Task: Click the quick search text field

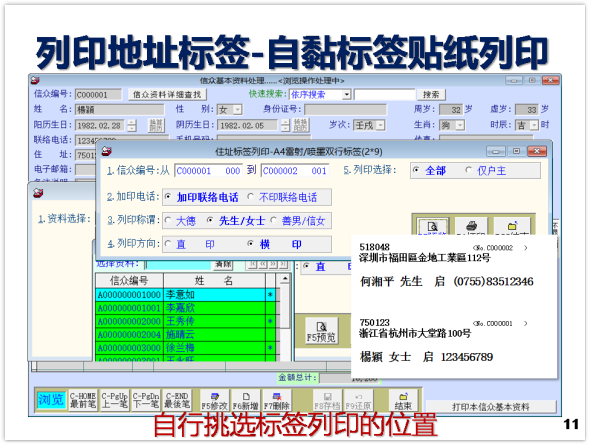Action: point(384,94)
